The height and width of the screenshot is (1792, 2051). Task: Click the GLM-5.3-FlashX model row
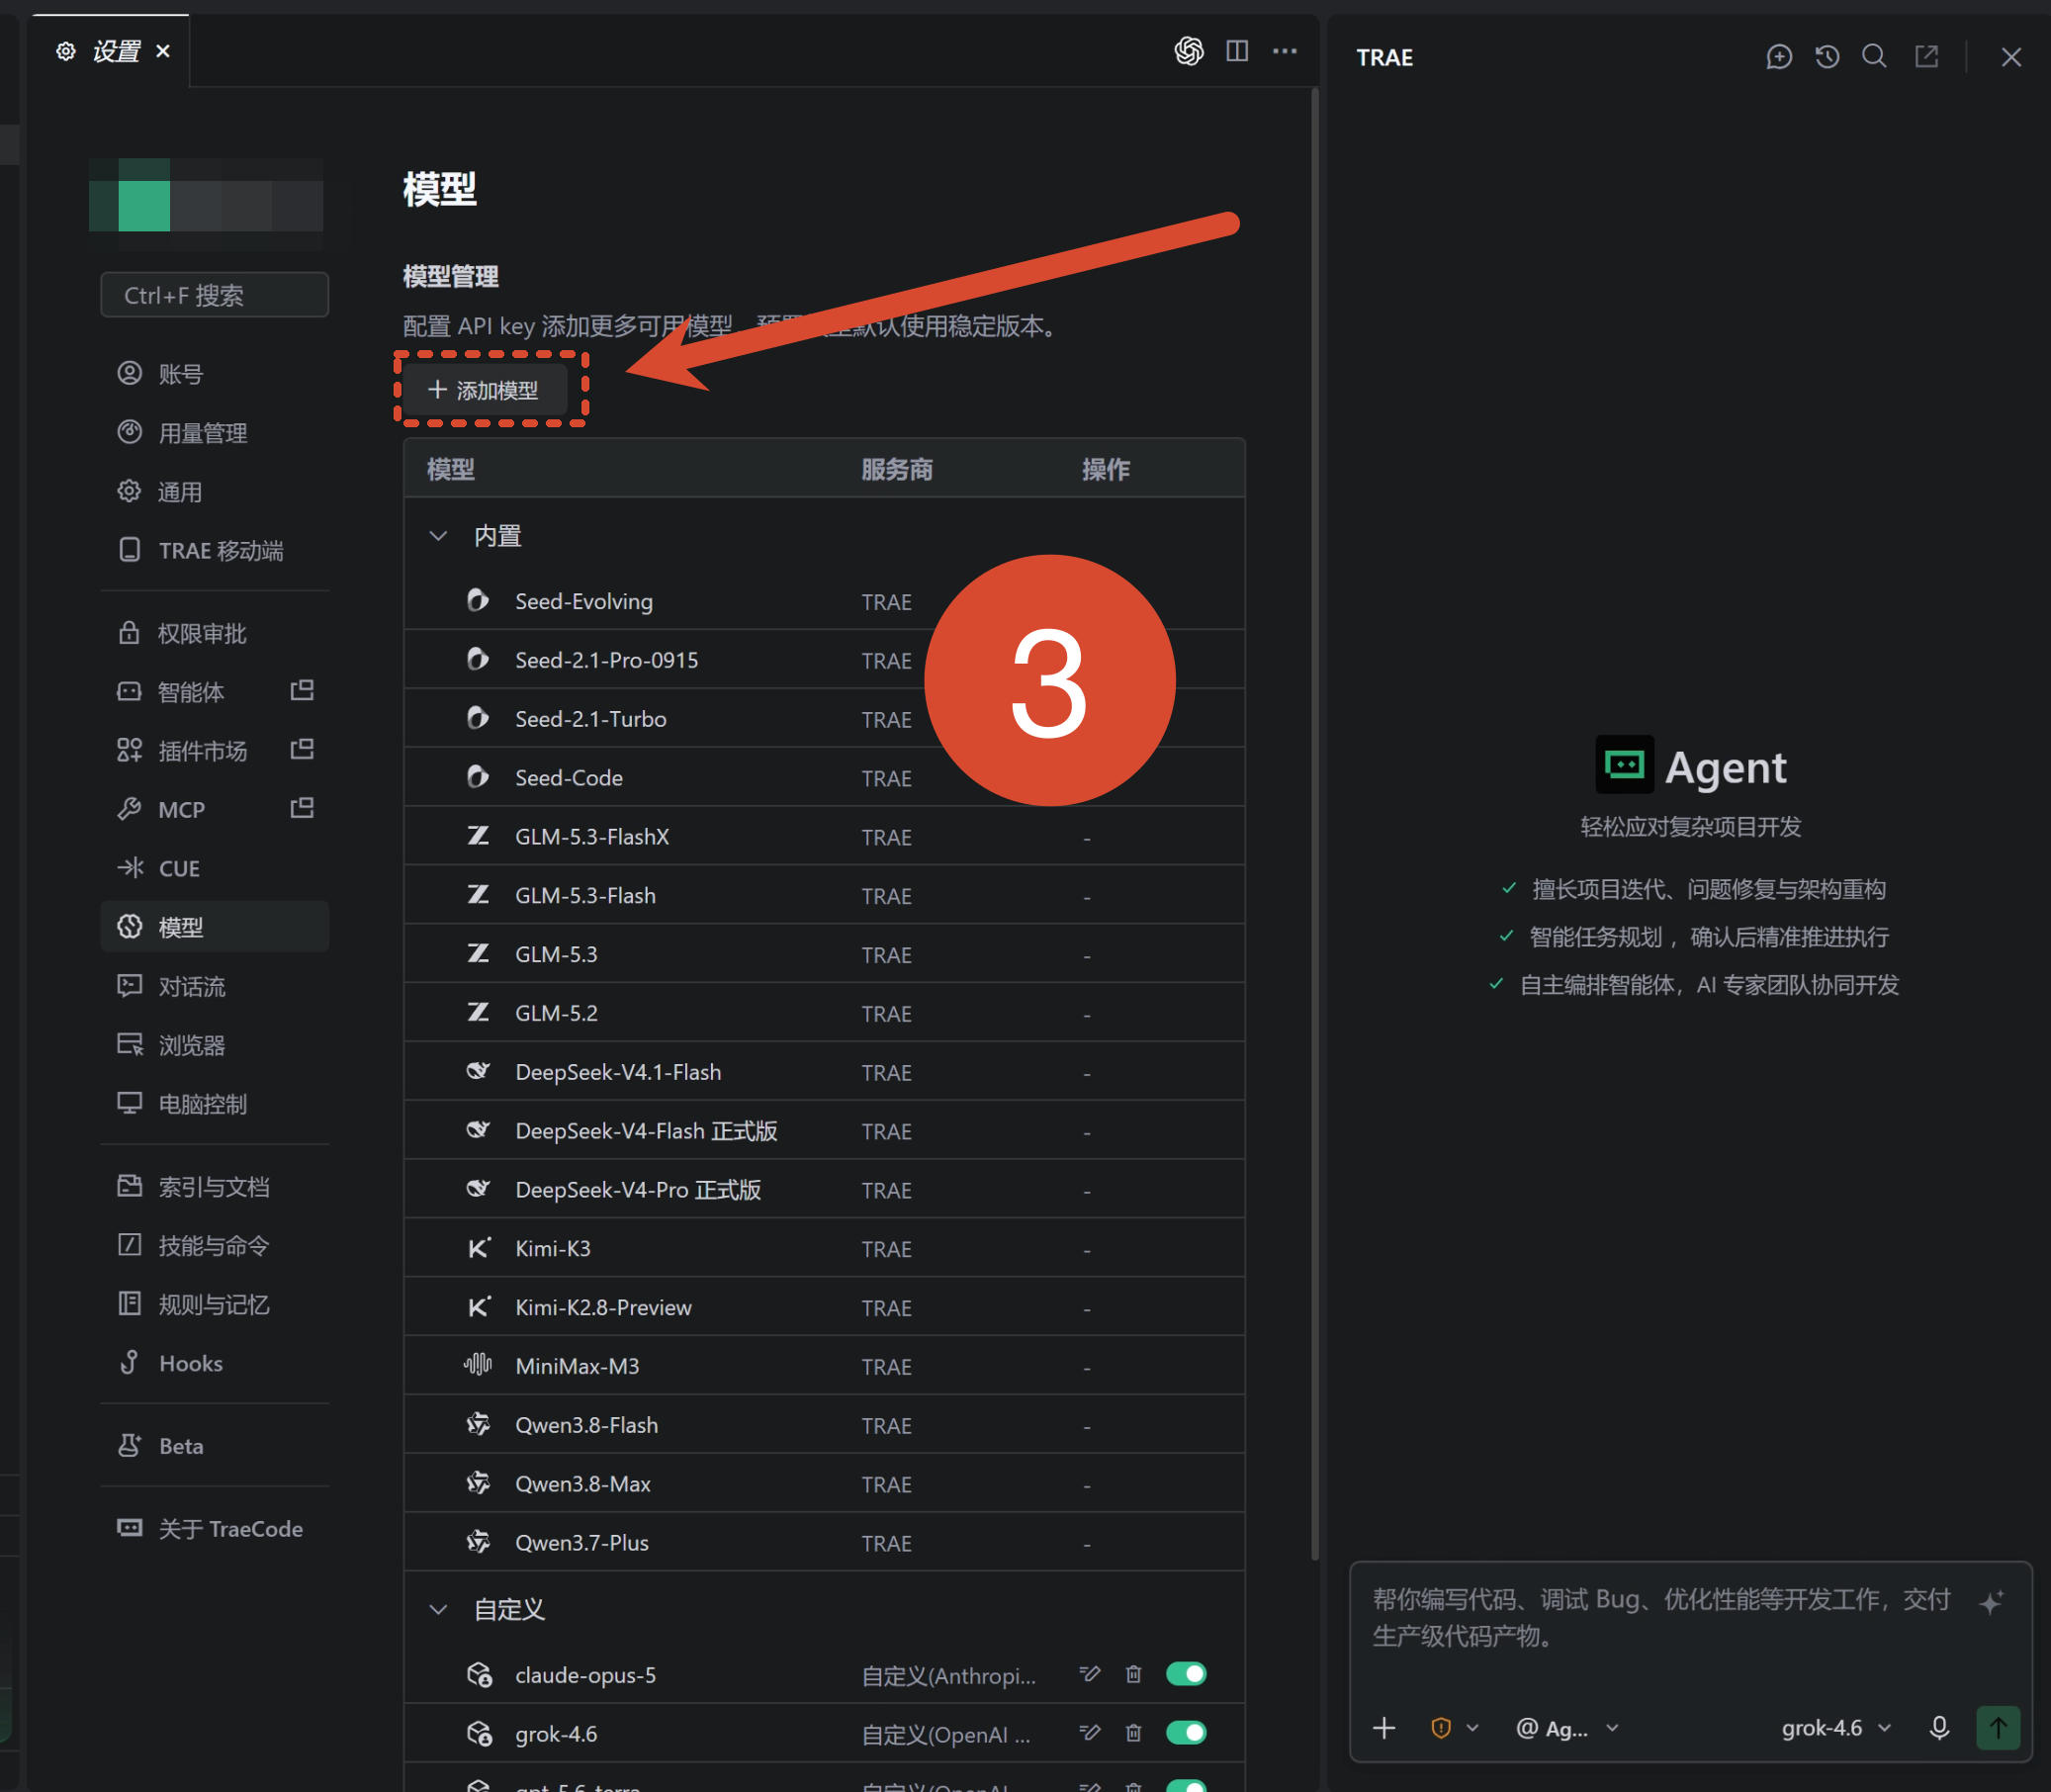(x=824, y=837)
